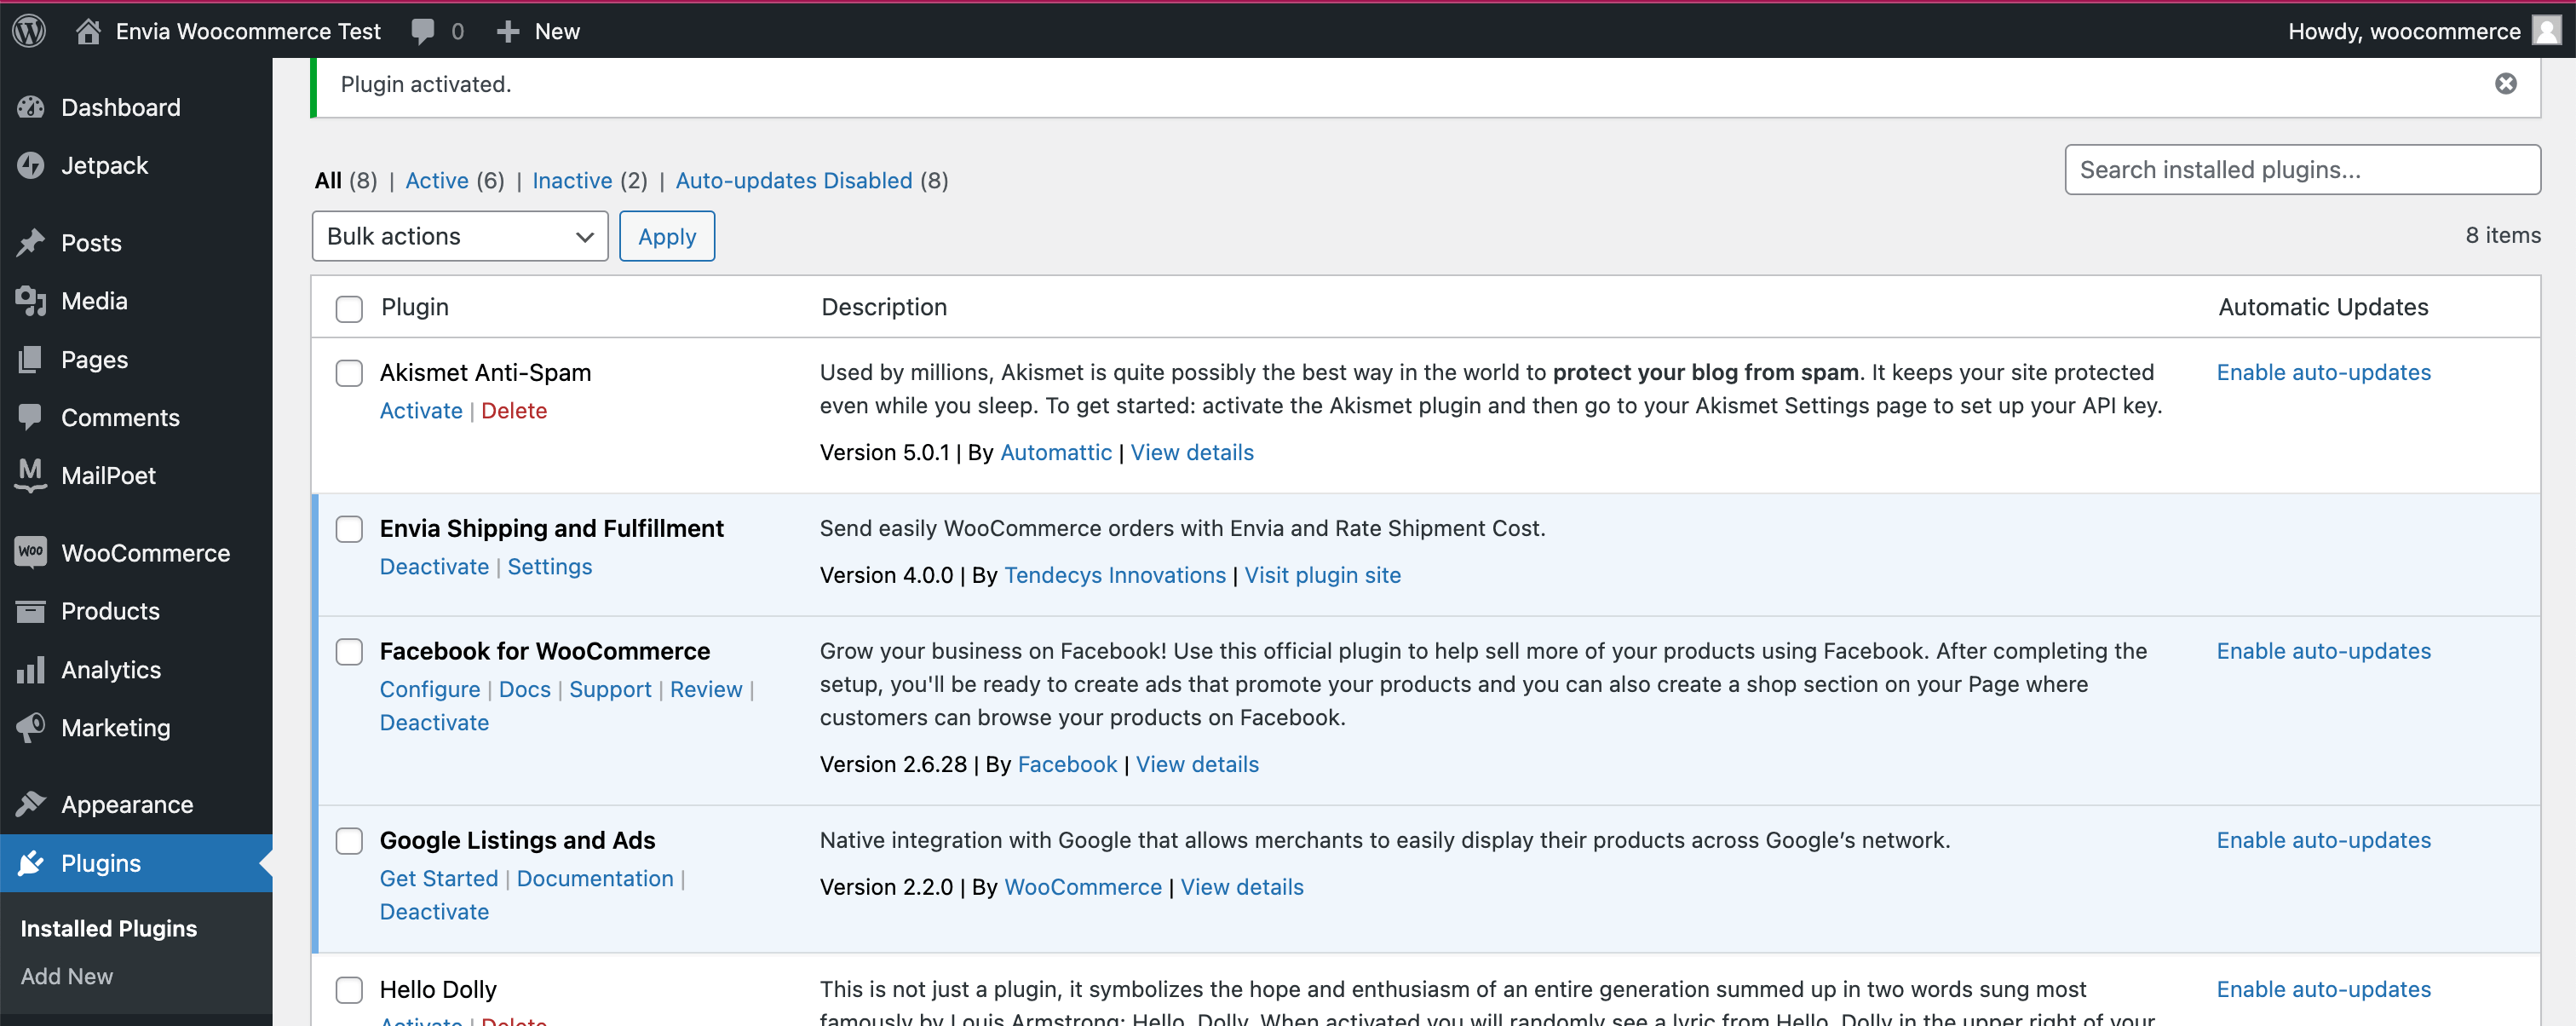Click the Search installed plugins field
The width and height of the screenshot is (2576, 1026).
2302,170
